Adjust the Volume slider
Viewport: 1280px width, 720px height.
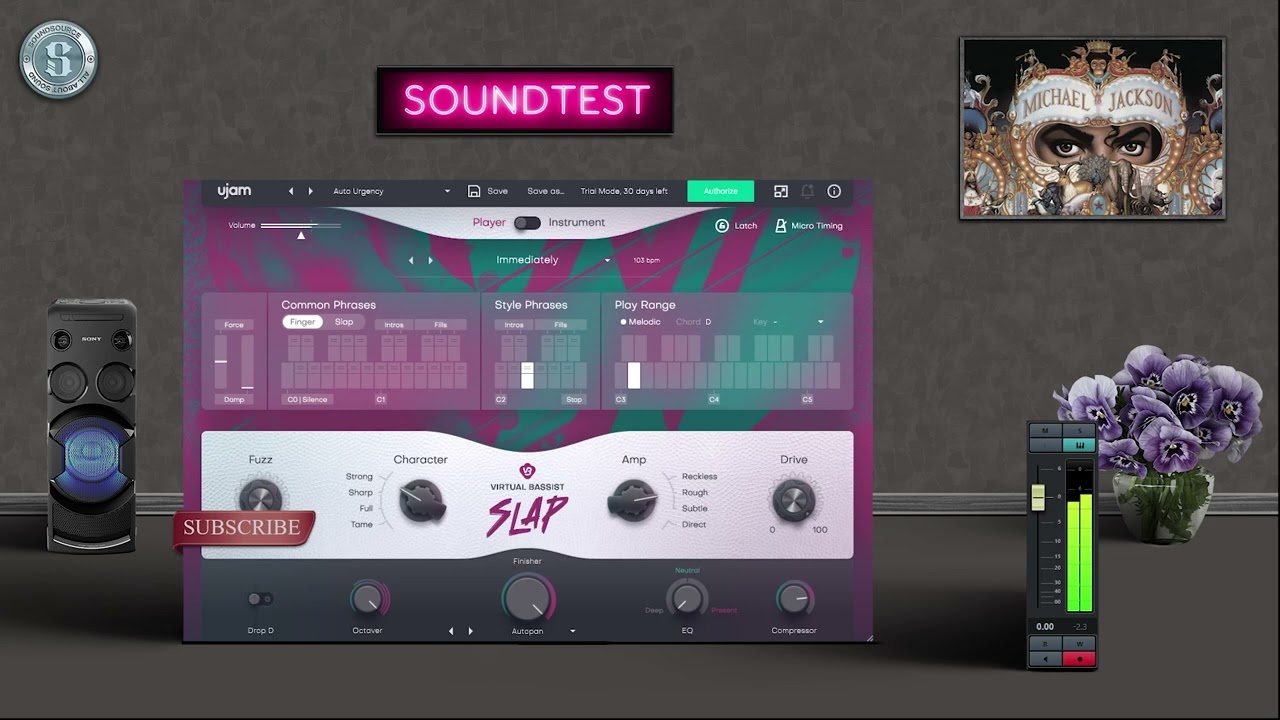(x=300, y=226)
